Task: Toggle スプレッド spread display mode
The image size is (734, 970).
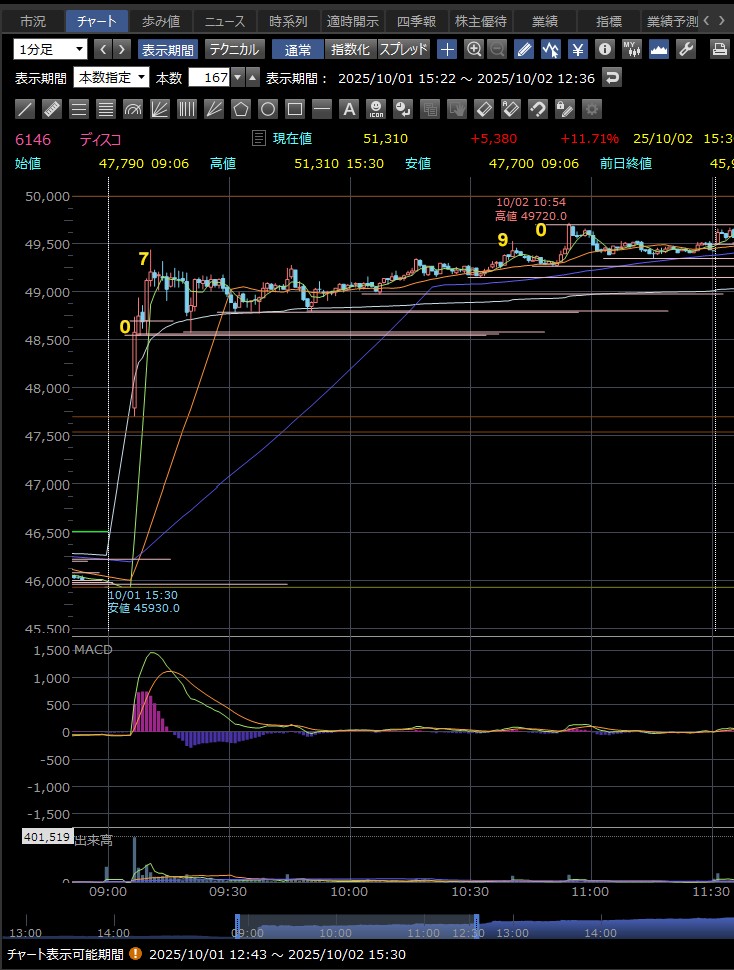Action: coord(404,49)
